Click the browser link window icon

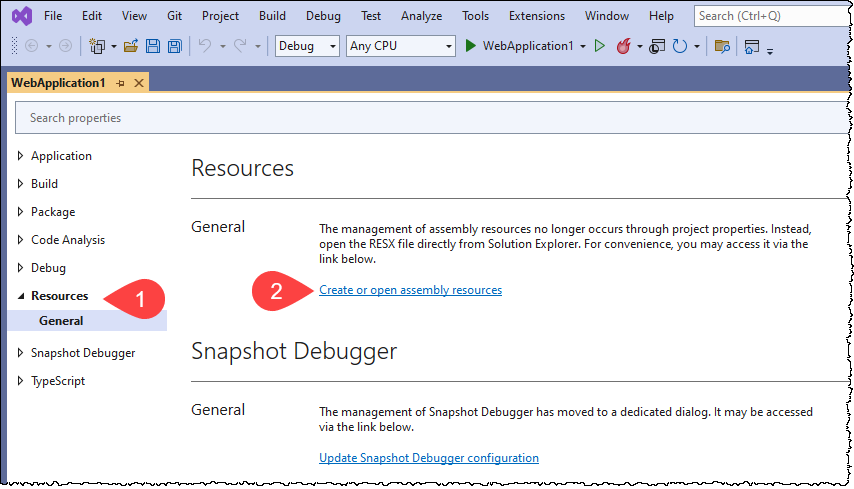[x=657, y=46]
